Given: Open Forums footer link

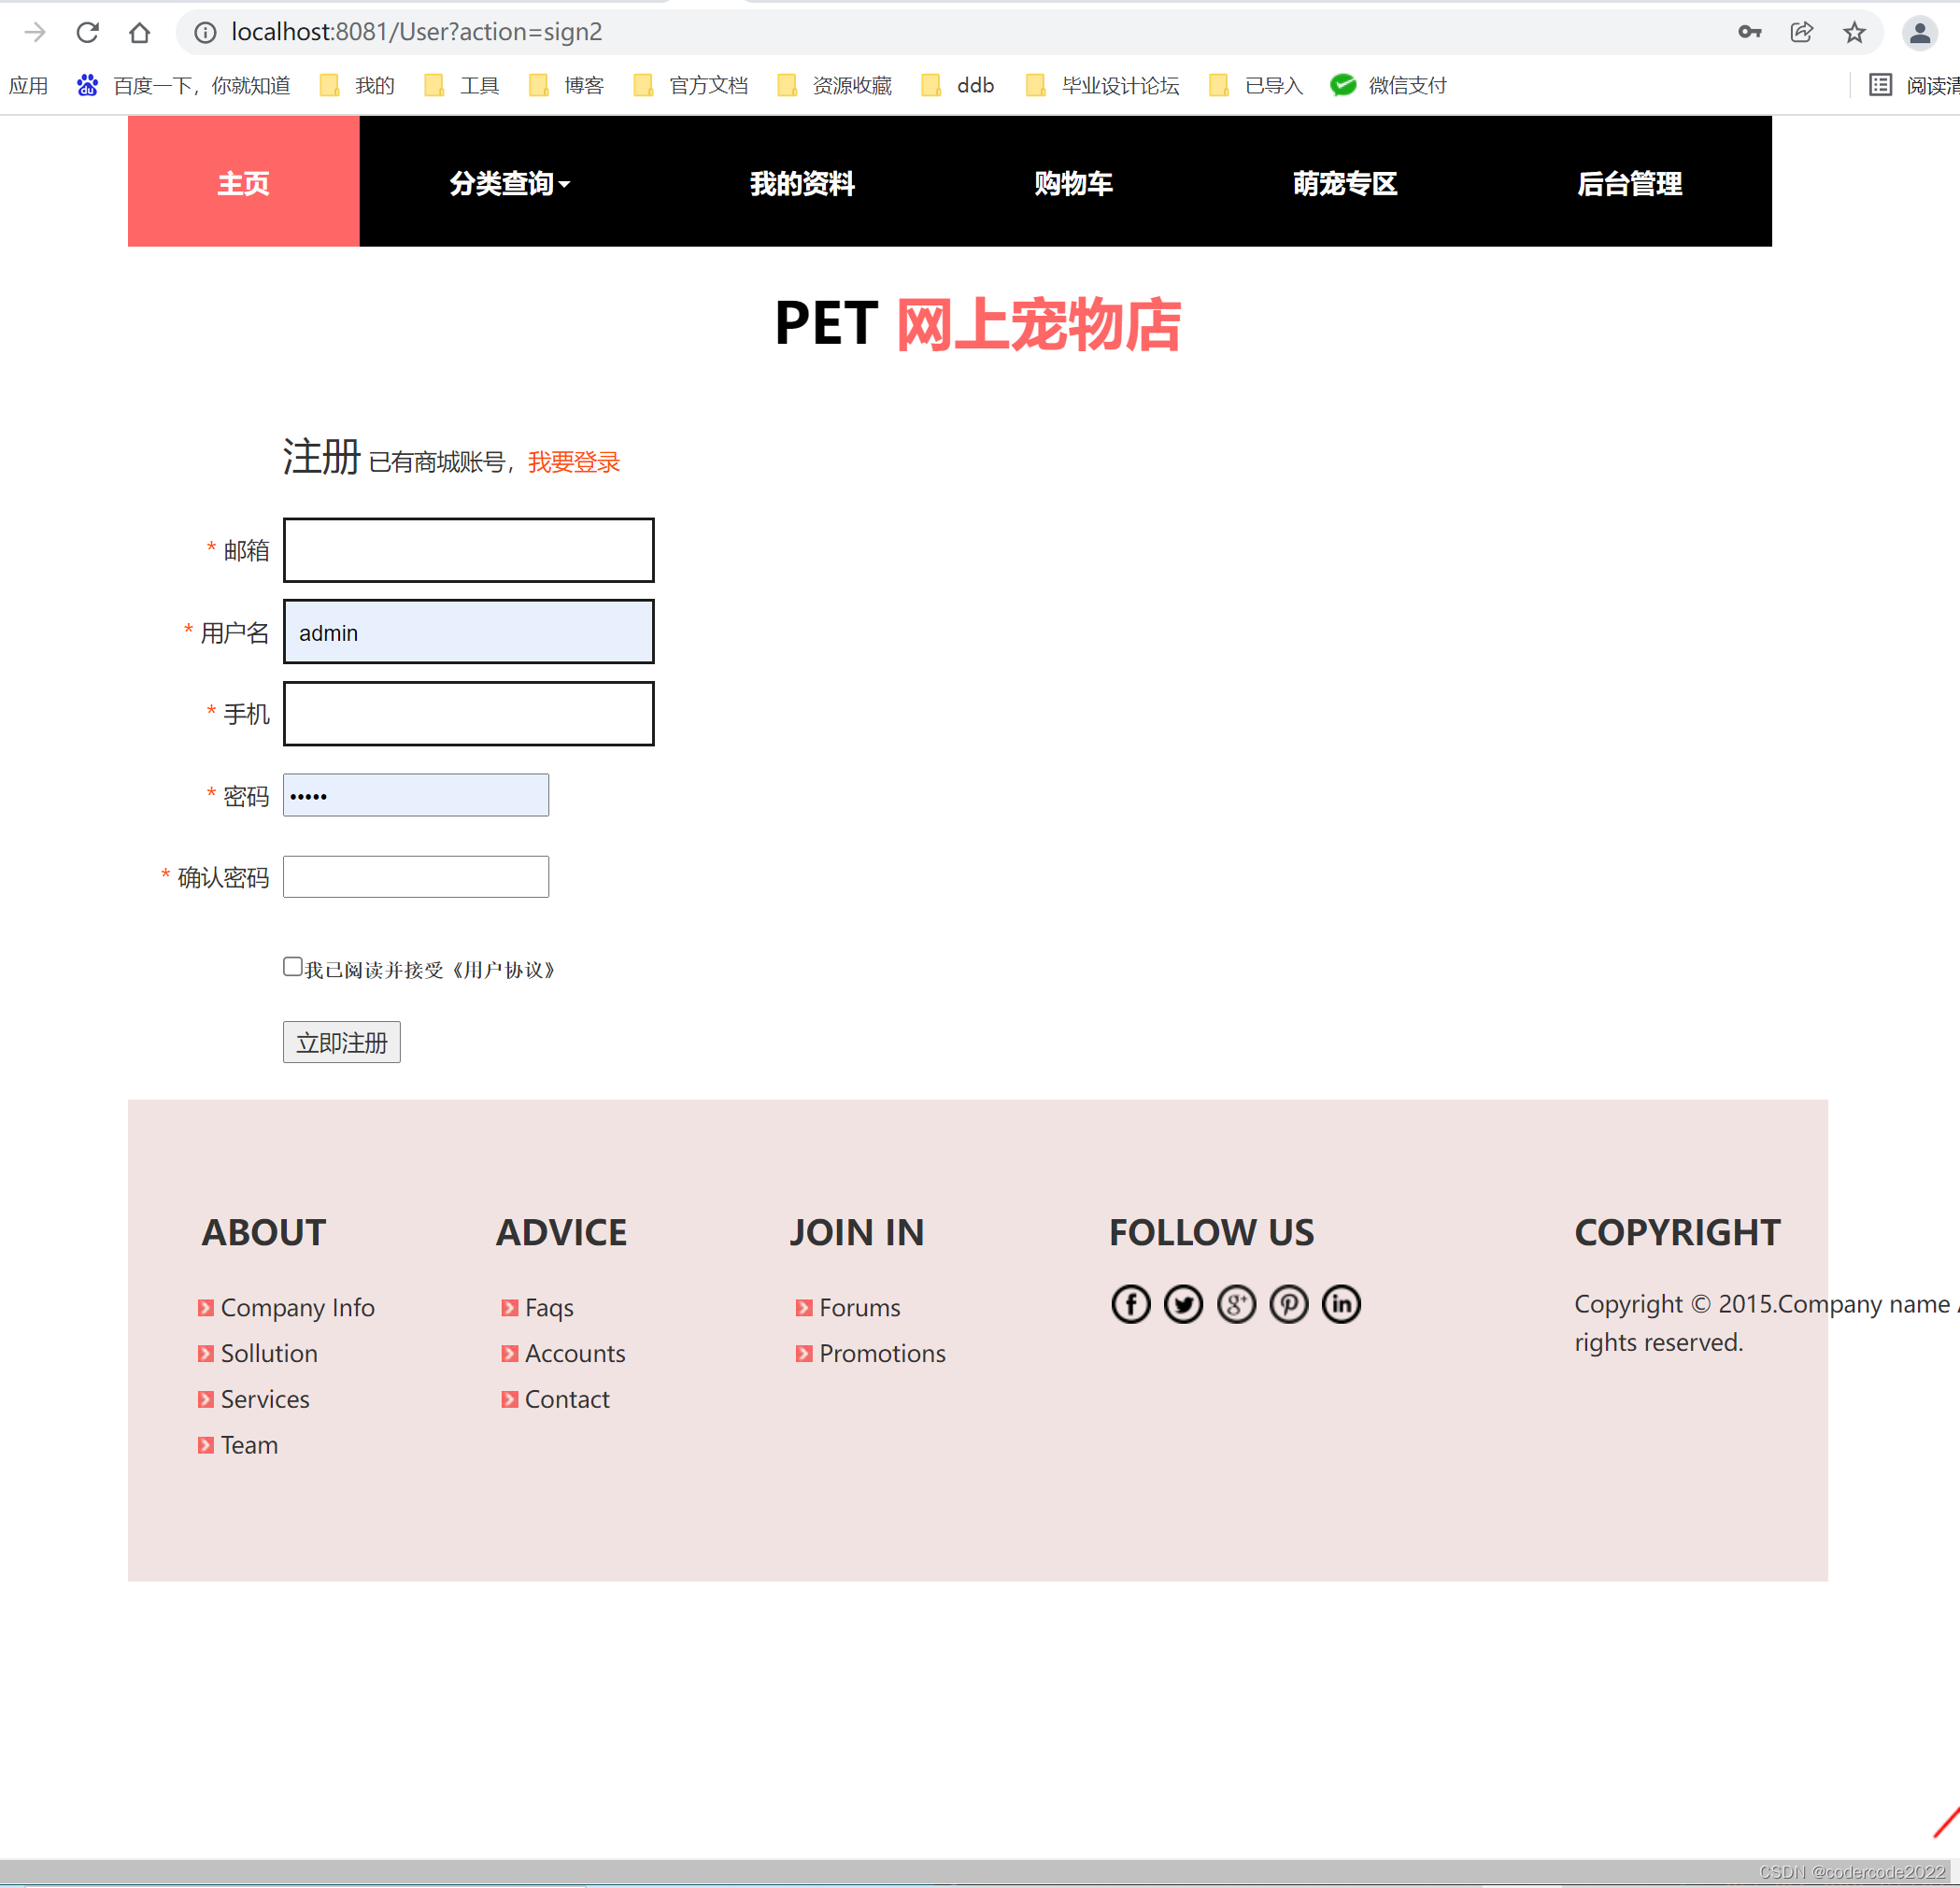Looking at the screenshot, I should point(860,1307).
